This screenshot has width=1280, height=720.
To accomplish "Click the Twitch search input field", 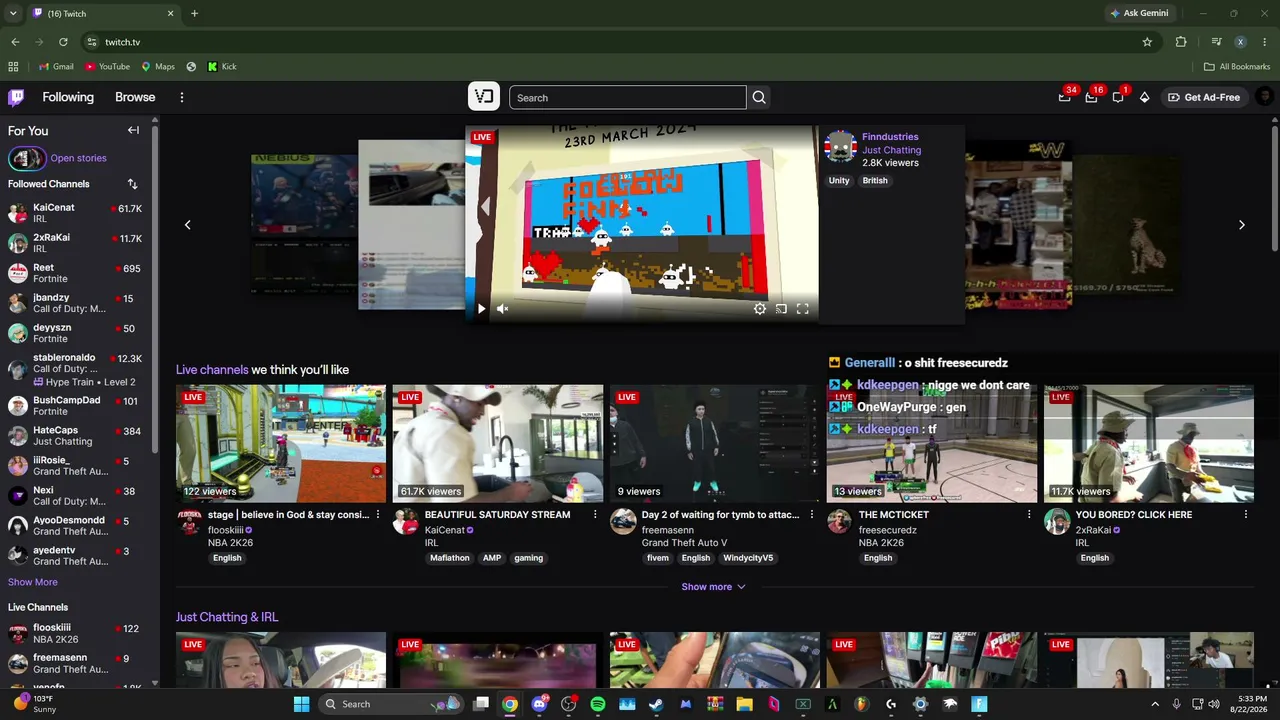I will pyautogui.click(x=627, y=97).
